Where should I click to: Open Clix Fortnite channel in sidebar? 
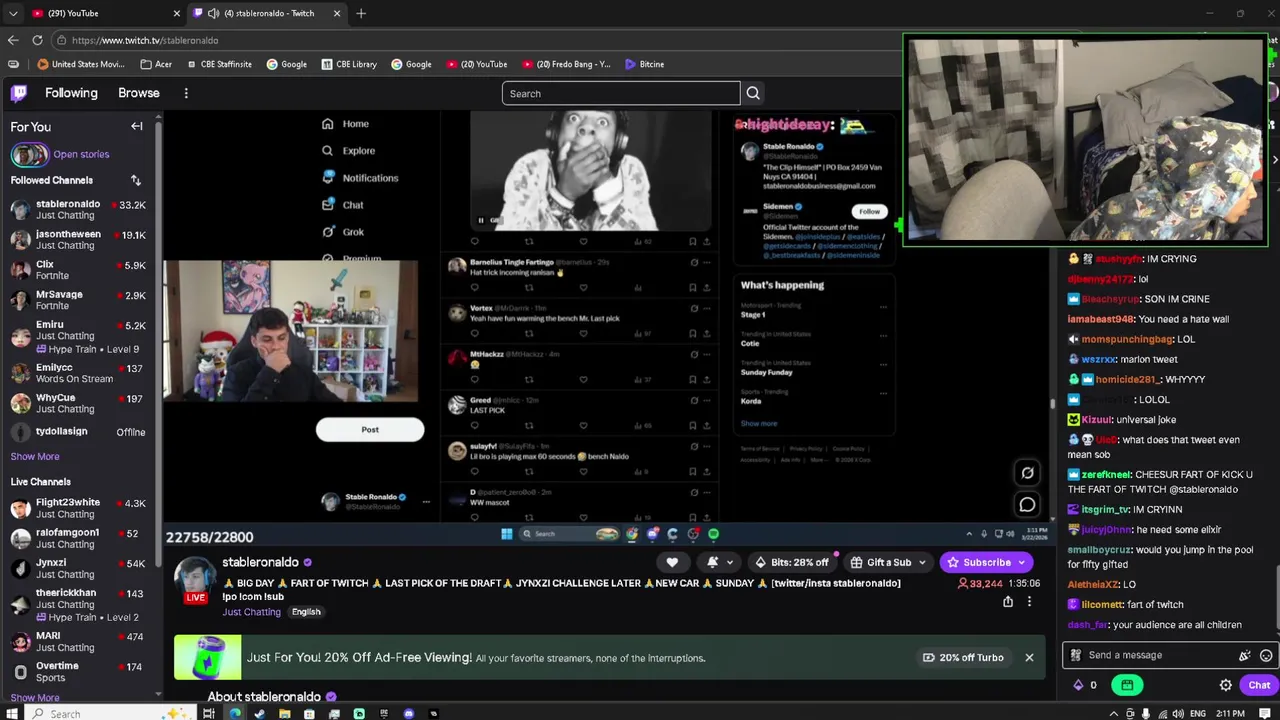coord(79,270)
